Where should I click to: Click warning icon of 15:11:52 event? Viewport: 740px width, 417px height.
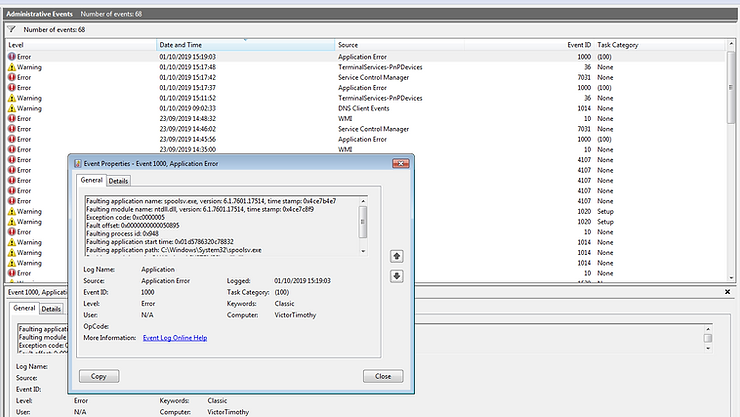12,98
